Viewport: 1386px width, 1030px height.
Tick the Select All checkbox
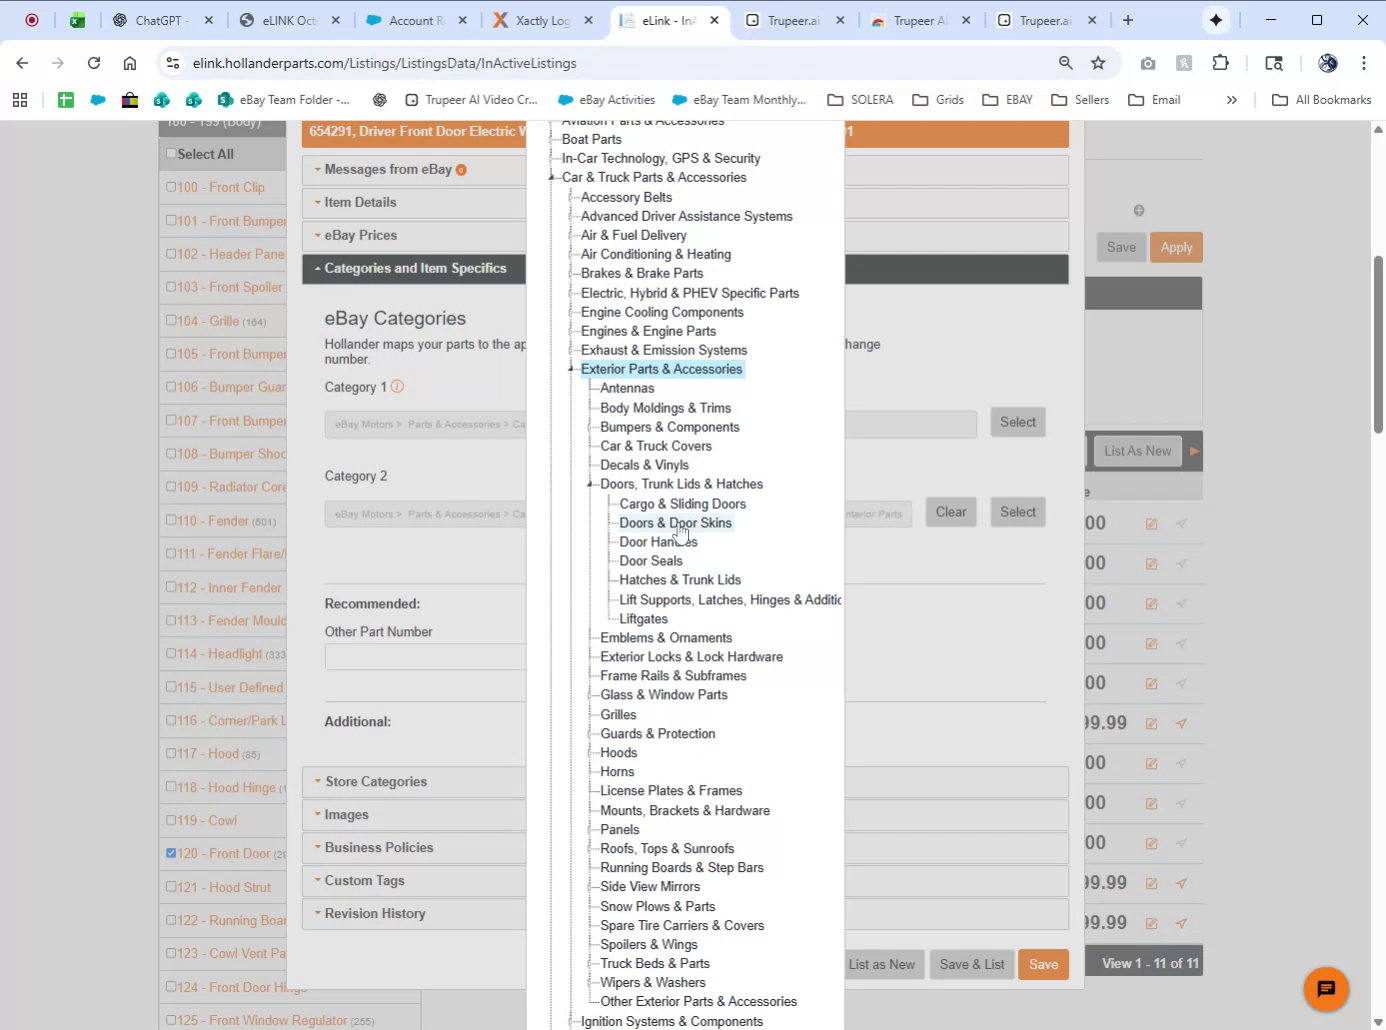[x=171, y=154]
